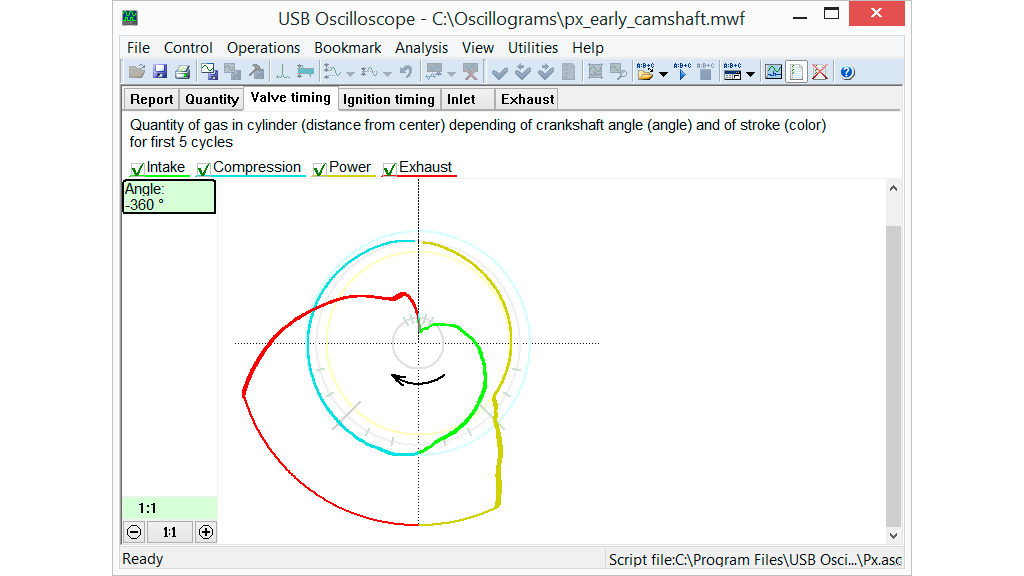Click the fit waveform to frame icon

click(x=595, y=72)
